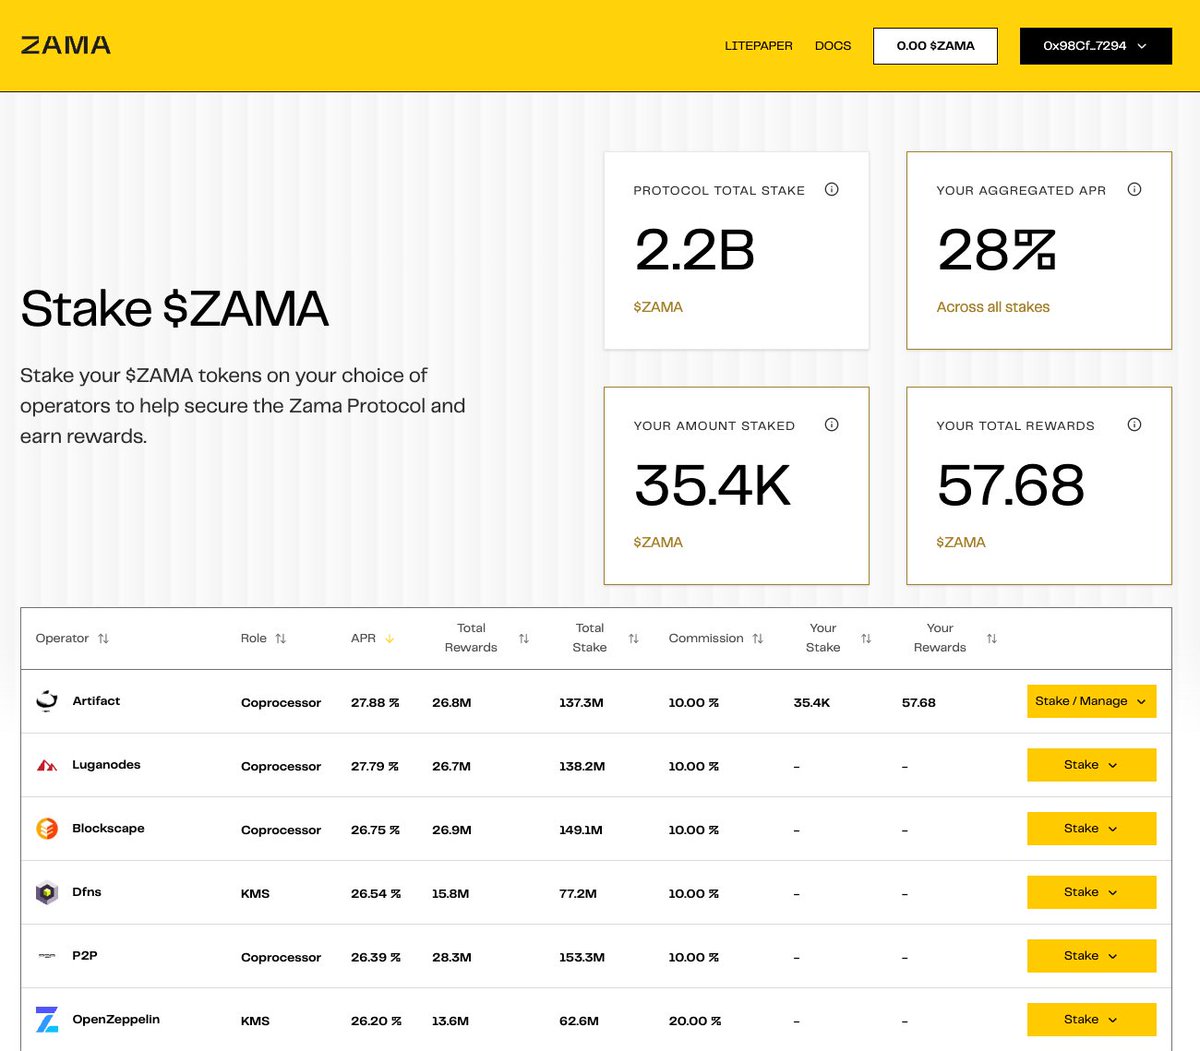
Task: Select the Luganodes operator name
Action: point(106,765)
